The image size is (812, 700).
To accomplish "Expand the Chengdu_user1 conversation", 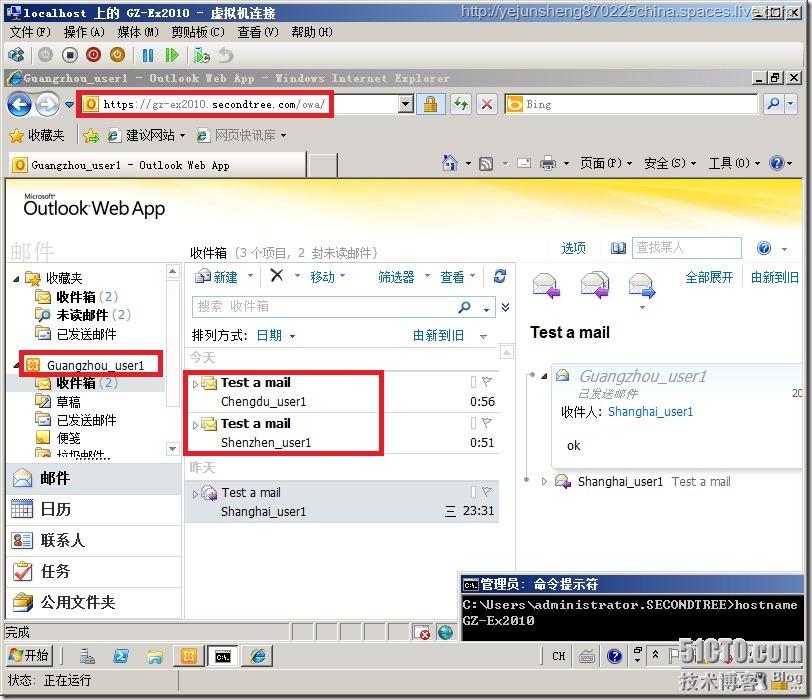I will [x=195, y=384].
